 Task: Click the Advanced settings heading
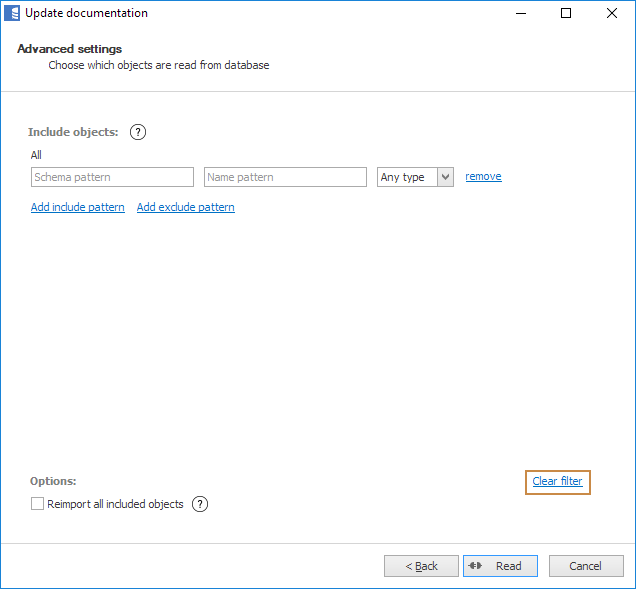[69, 49]
